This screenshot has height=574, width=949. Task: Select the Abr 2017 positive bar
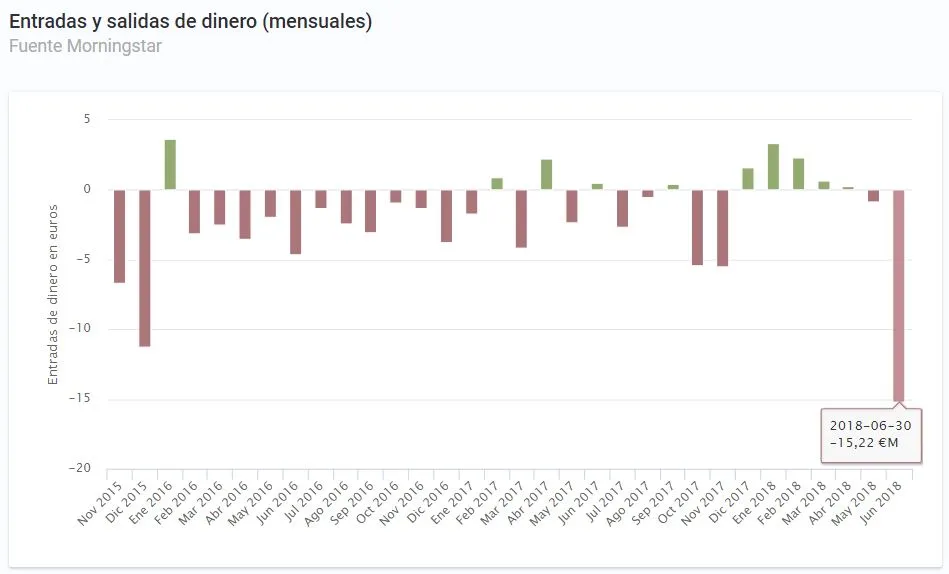pos(546,175)
